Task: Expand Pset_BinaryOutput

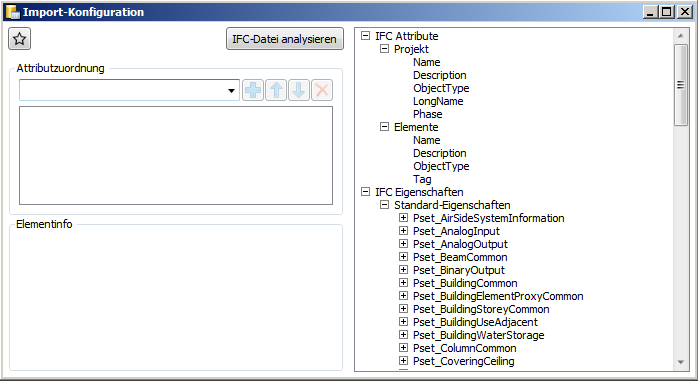Action: (403, 270)
